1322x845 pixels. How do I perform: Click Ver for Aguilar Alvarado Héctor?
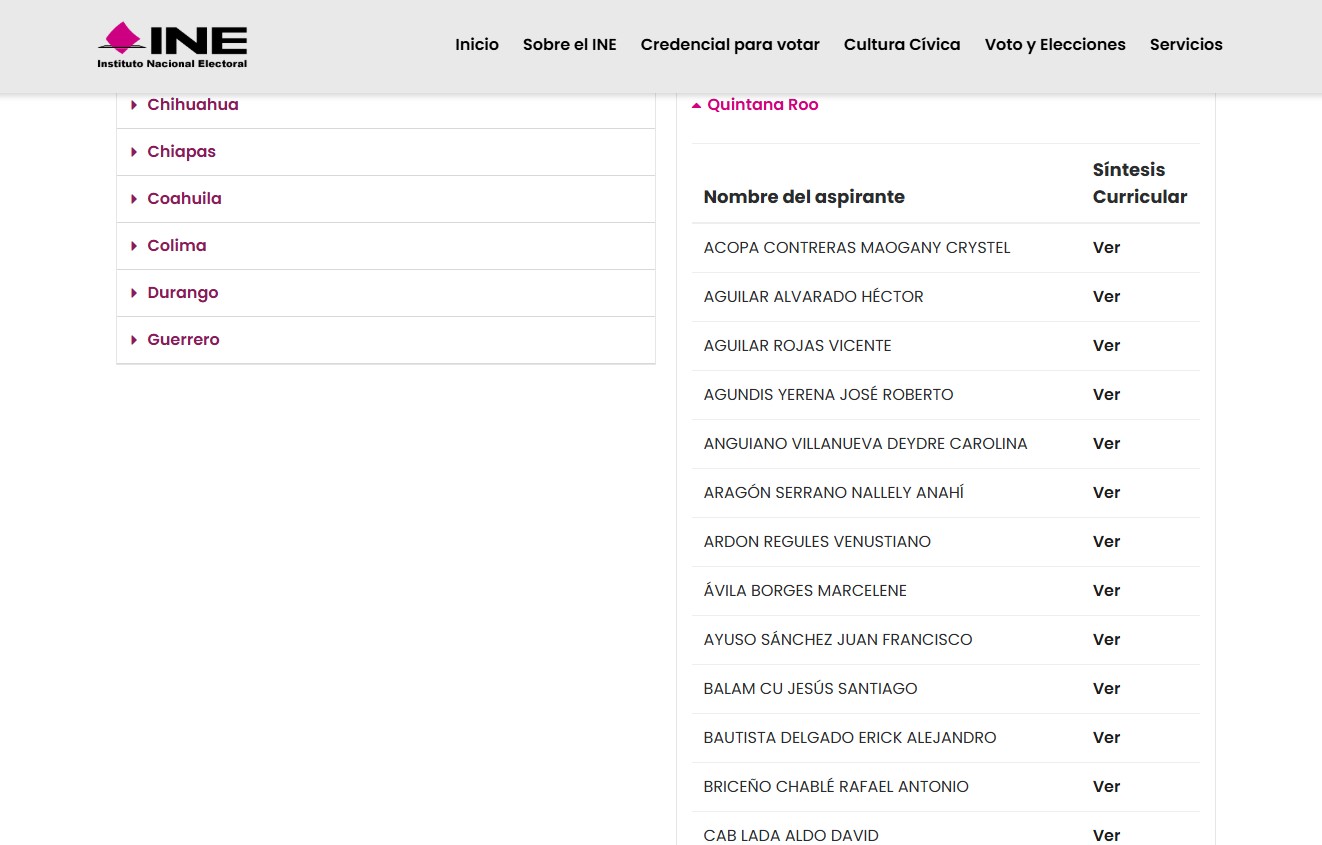pyautogui.click(x=1106, y=297)
